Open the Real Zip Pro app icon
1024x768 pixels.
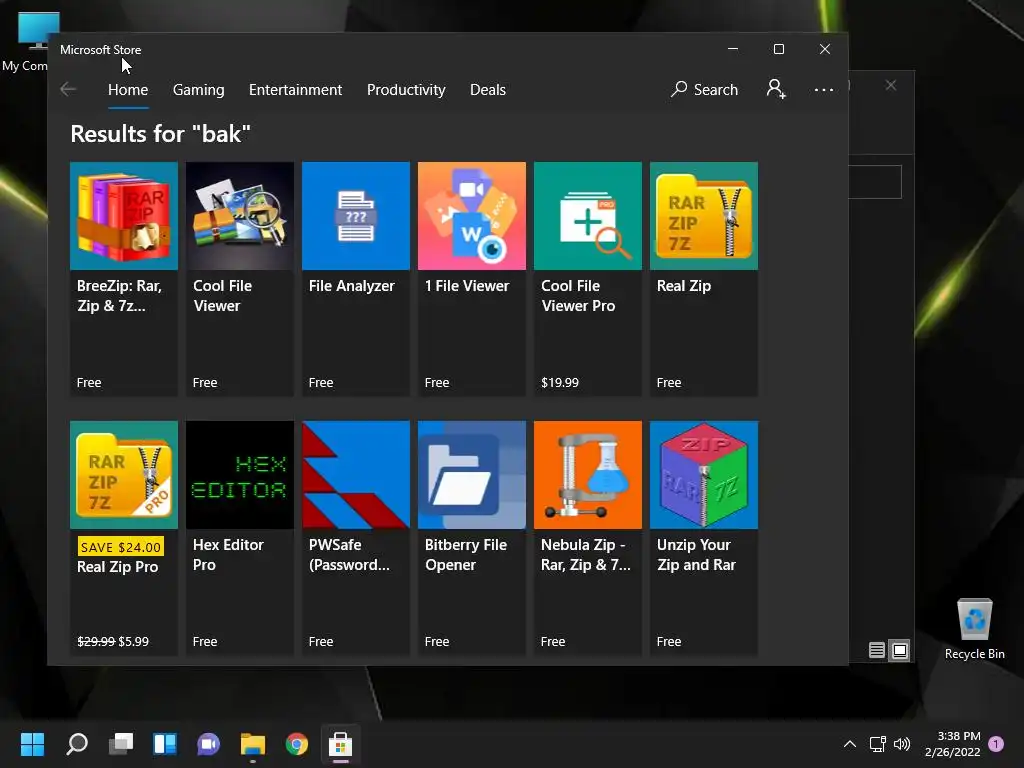123,475
